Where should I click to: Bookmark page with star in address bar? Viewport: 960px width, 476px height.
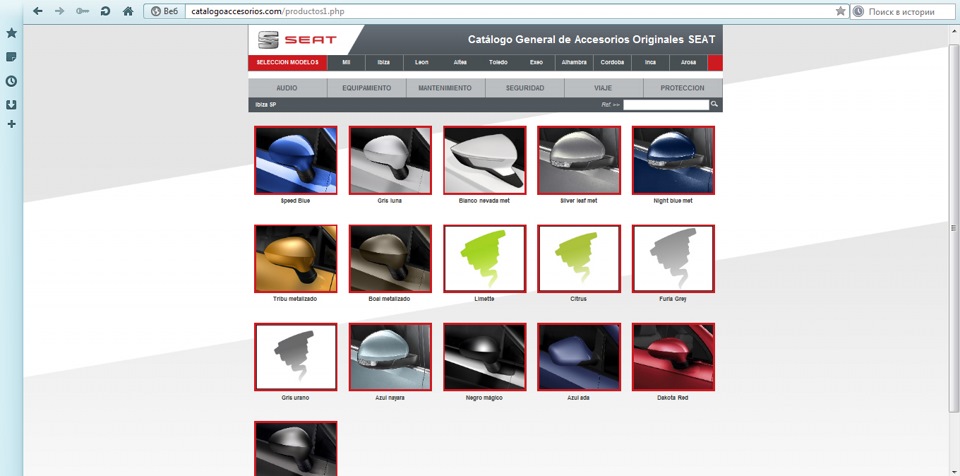tap(841, 11)
